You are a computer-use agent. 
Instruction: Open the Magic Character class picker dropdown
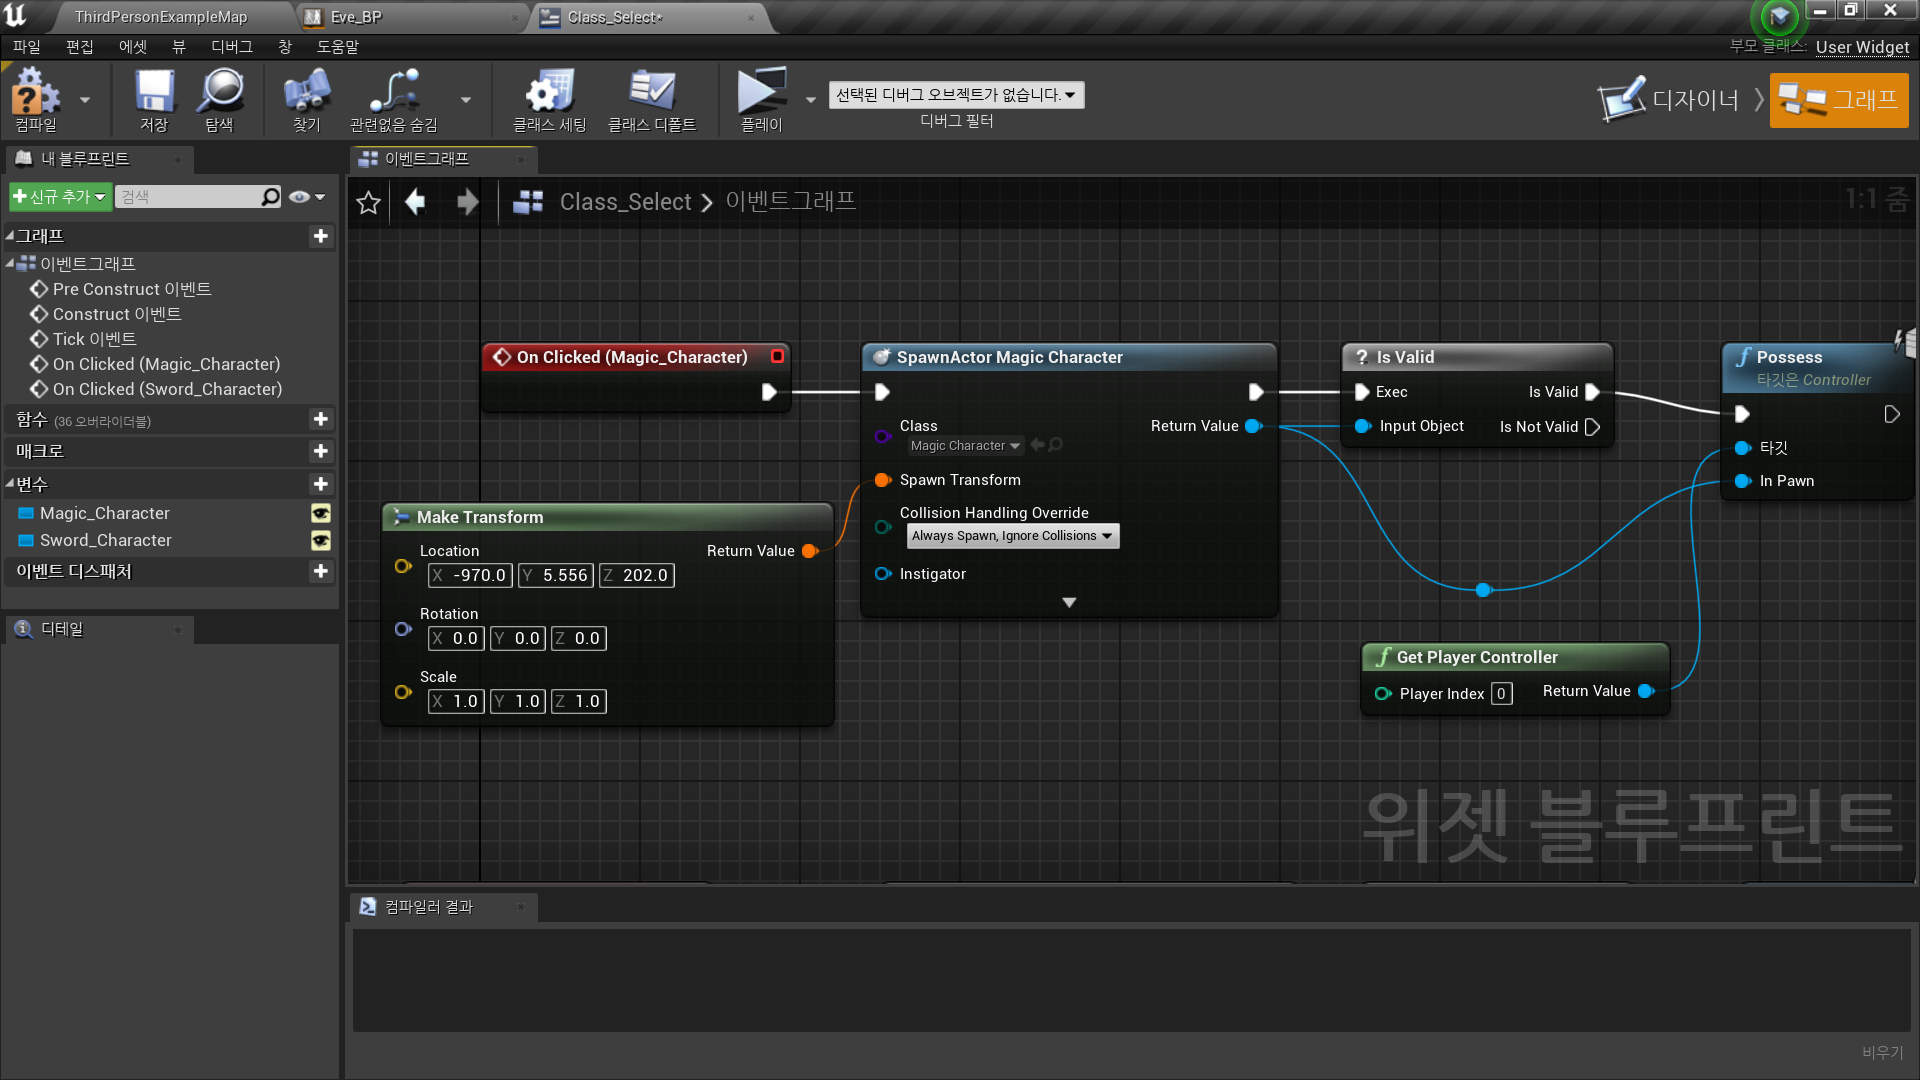pos(963,445)
